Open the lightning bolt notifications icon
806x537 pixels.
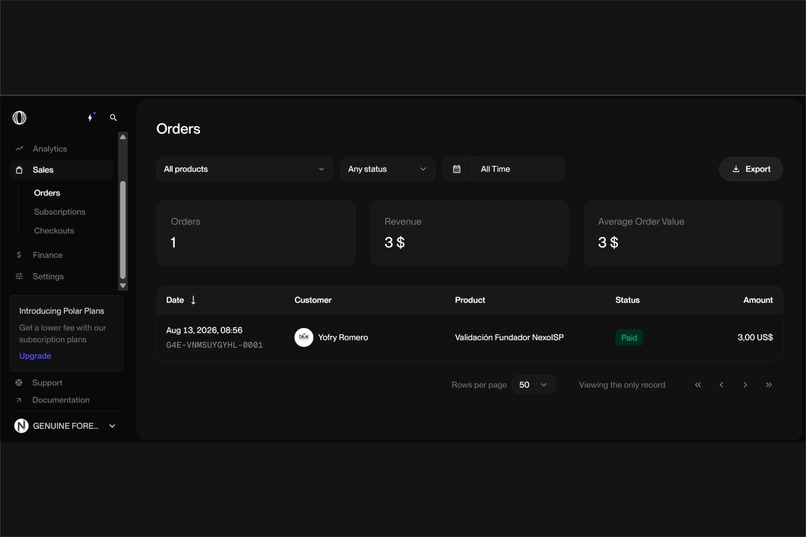point(90,117)
